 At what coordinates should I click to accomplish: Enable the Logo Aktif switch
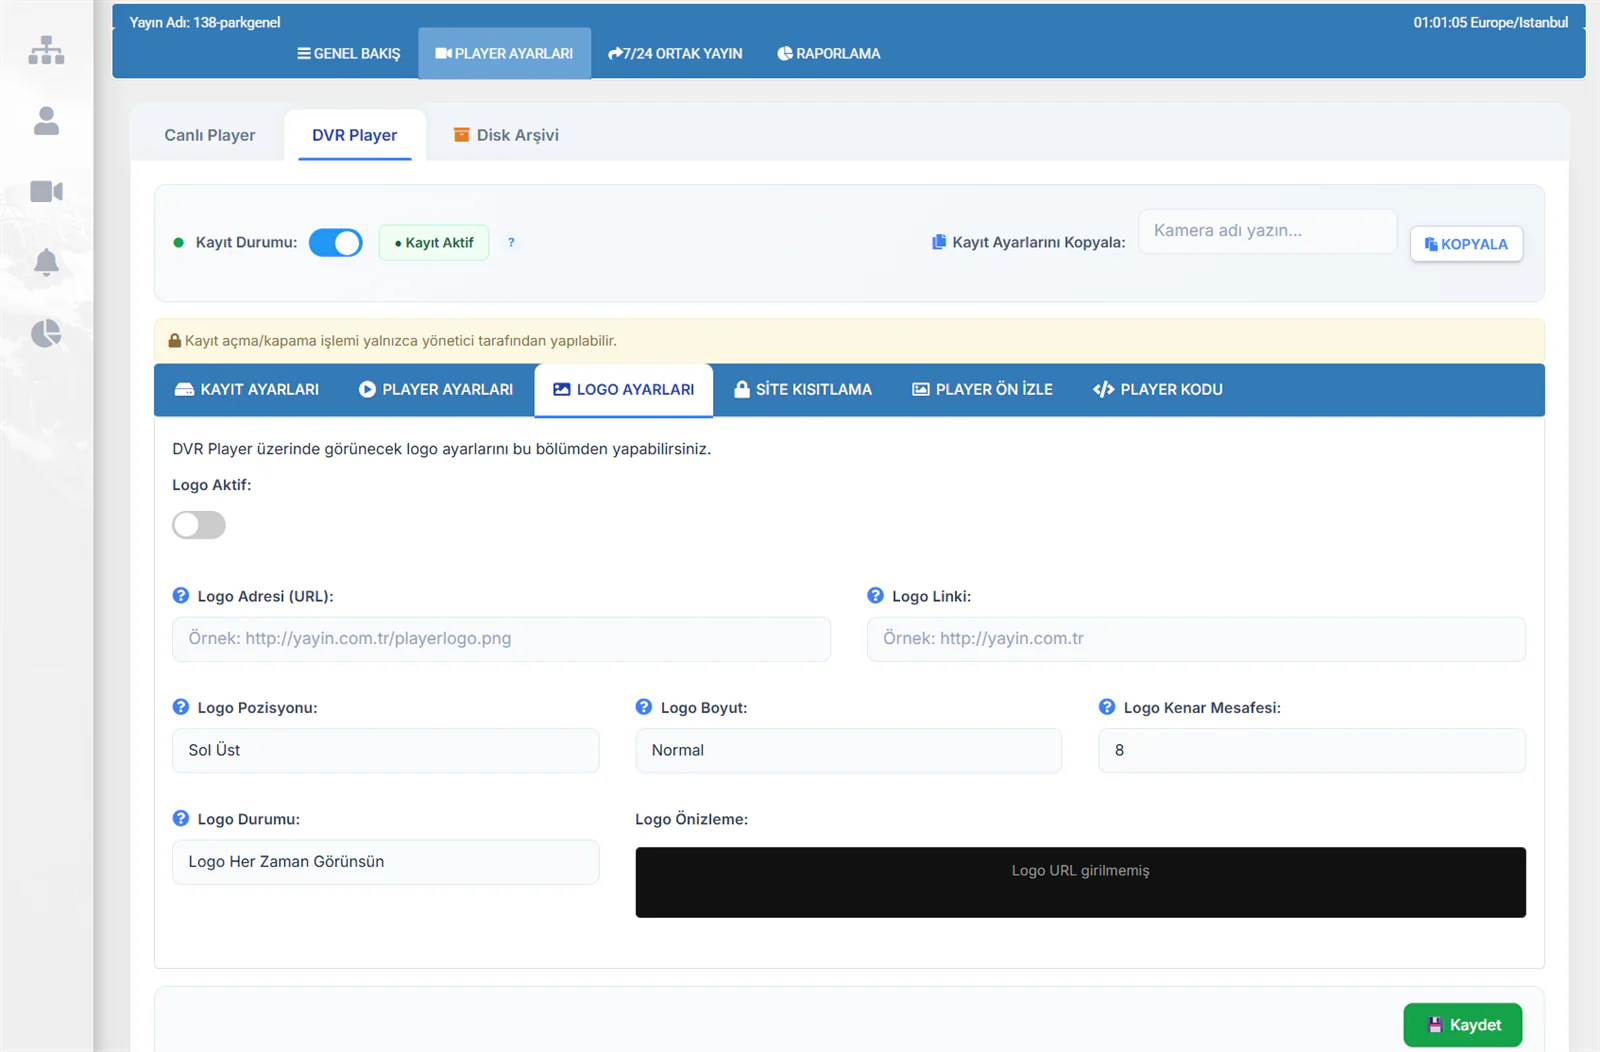[199, 525]
